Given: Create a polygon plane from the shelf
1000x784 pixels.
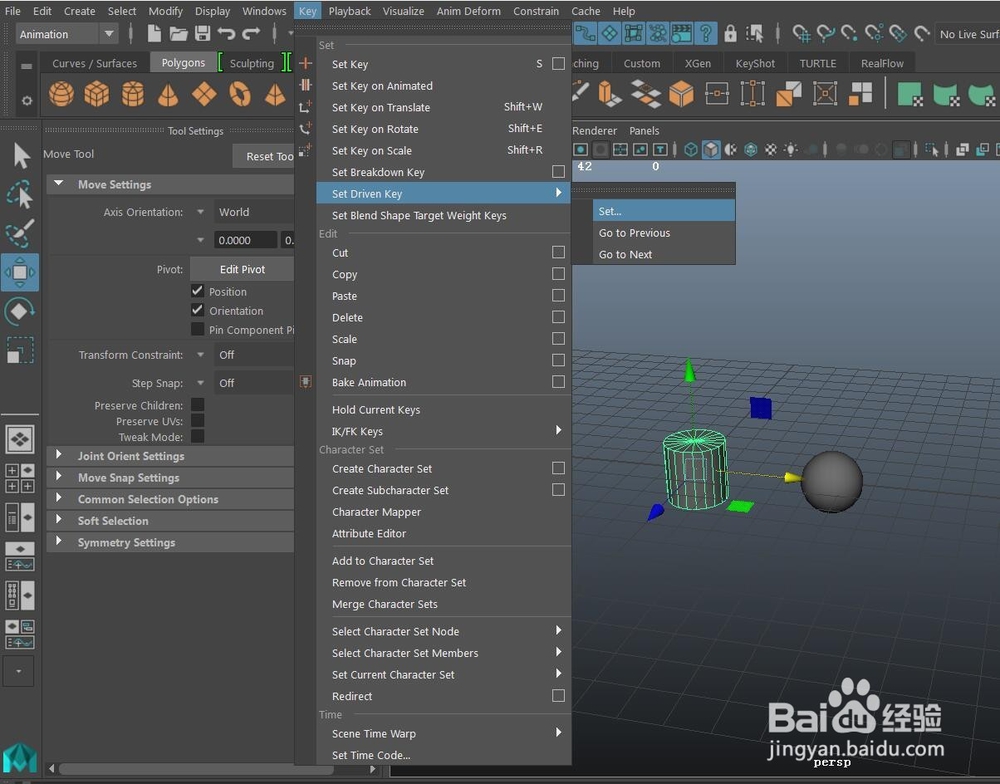Looking at the screenshot, I should coord(204,94).
